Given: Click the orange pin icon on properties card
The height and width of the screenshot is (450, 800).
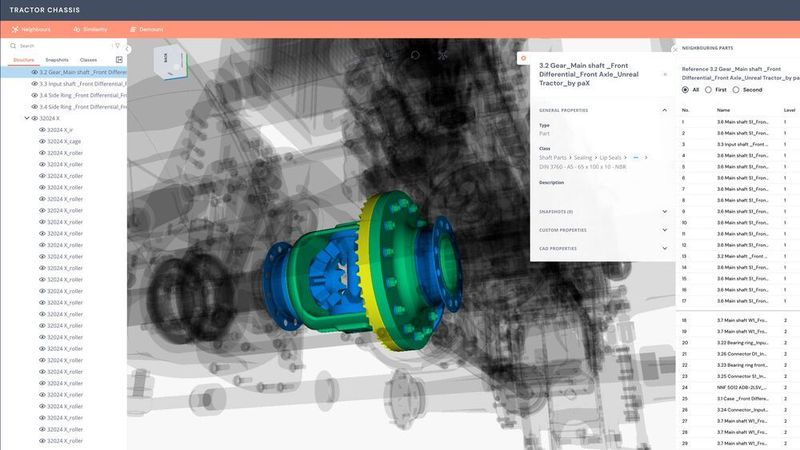Looking at the screenshot, I should point(523,58).
